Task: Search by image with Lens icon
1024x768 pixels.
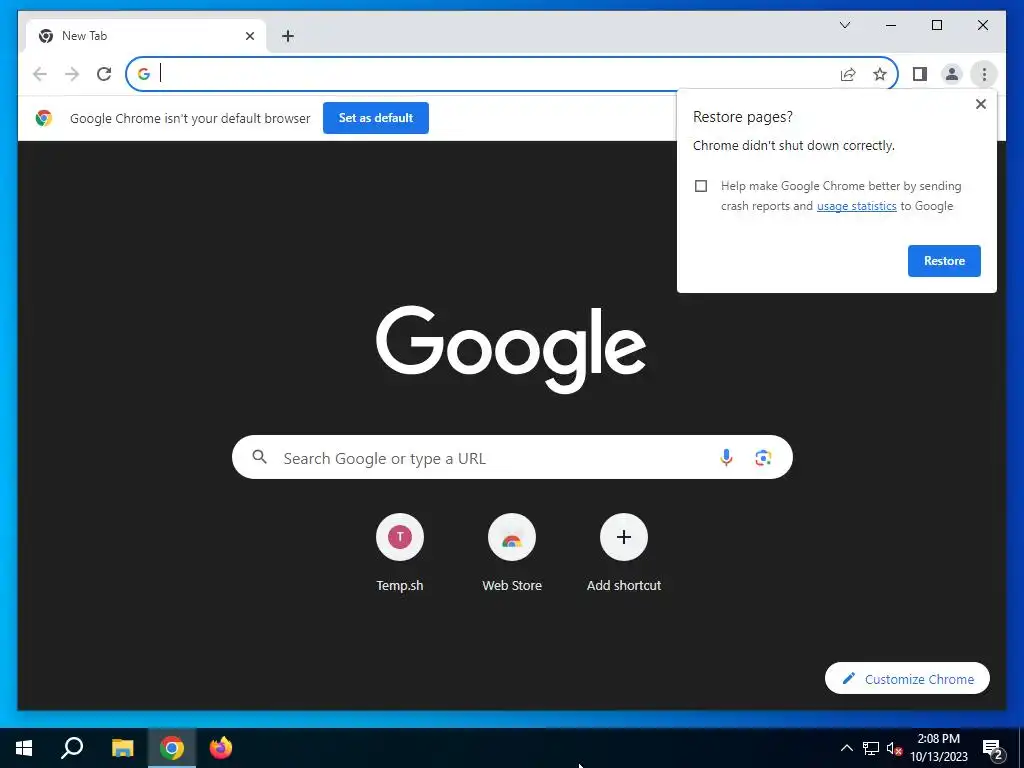Action: pyautogui.click(x=763, y=458)
